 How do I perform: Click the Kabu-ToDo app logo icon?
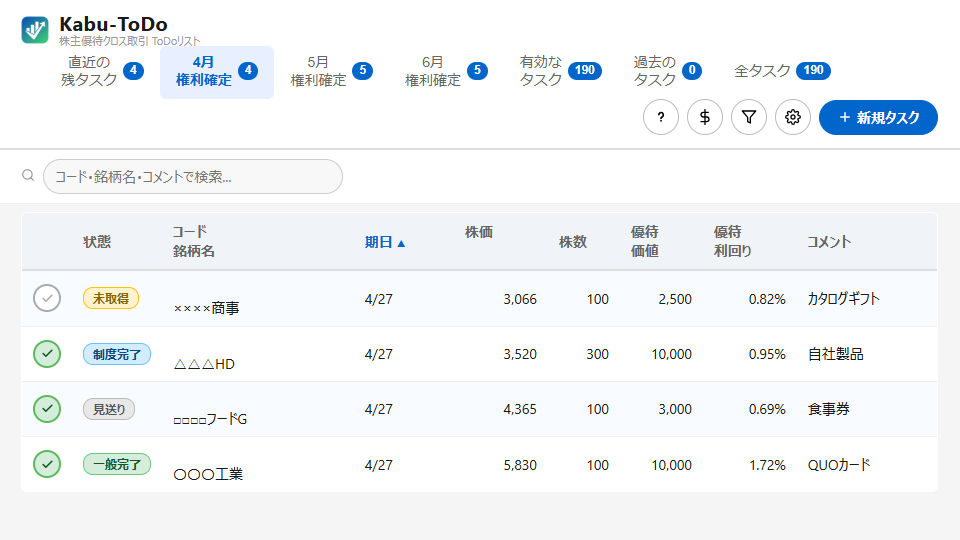click(x=35, y=30)
